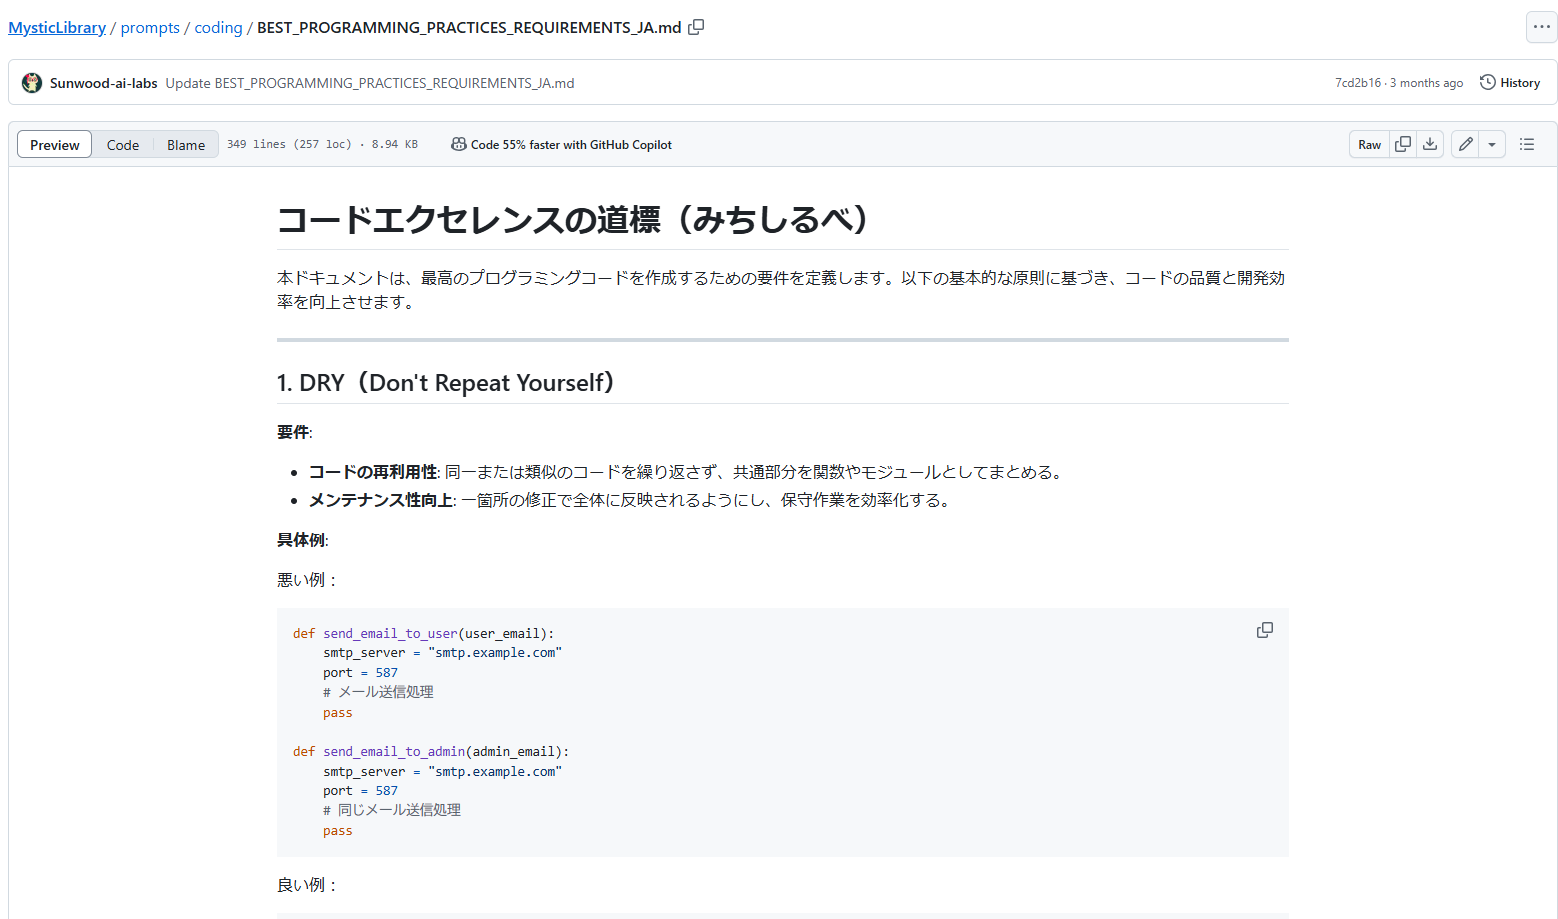
Task: Open the Sunwood-ai-labs author profile
Action: pyautogui.click(x=104, y=83)
